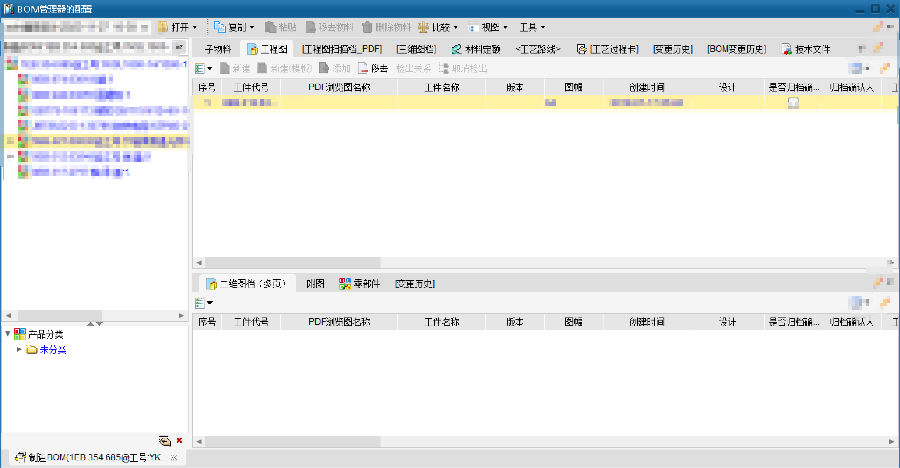
Task: Click the 创建时间 header in upper grid
Action: 646,87
